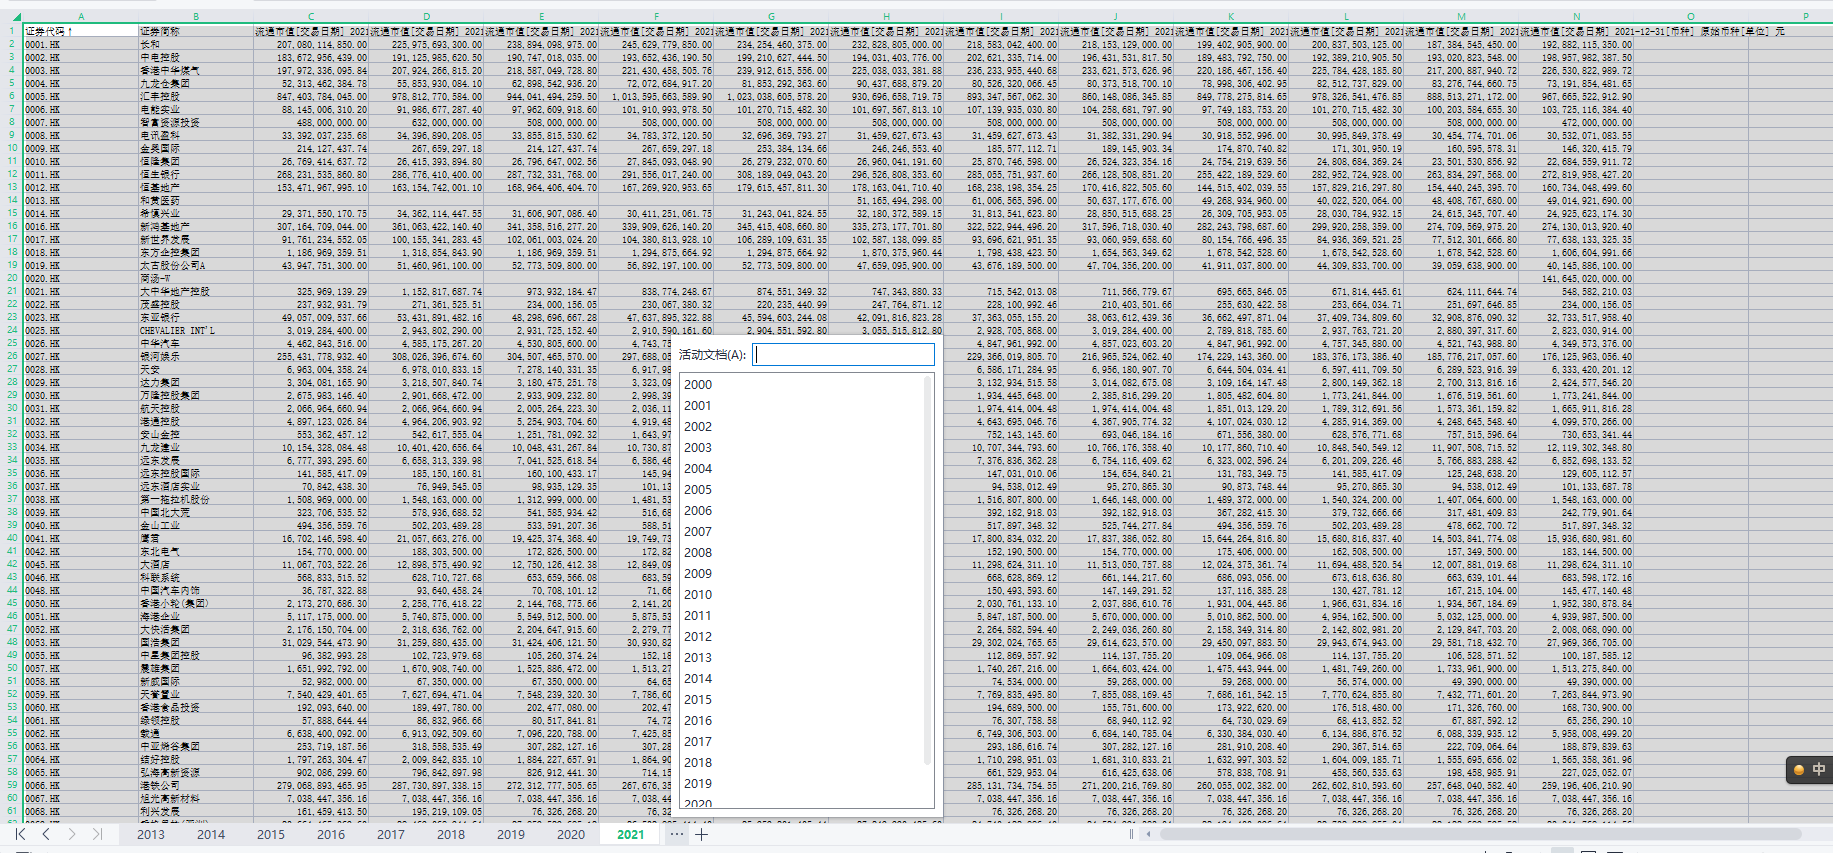1833x853 pixels.
Task: Open the 2016 sheet tab
Action: pyautogui.click(x=331, y=834)
